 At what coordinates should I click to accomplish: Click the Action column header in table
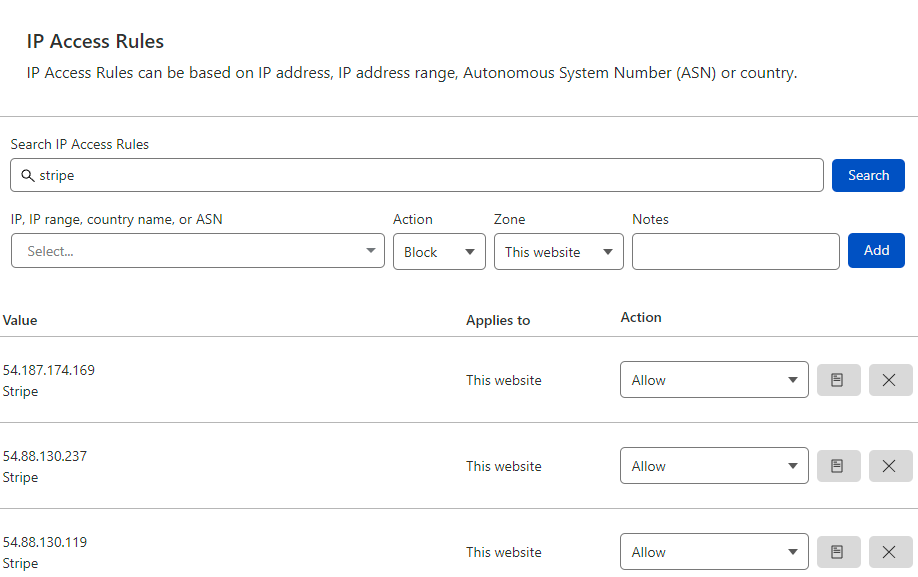coord(641,317)
